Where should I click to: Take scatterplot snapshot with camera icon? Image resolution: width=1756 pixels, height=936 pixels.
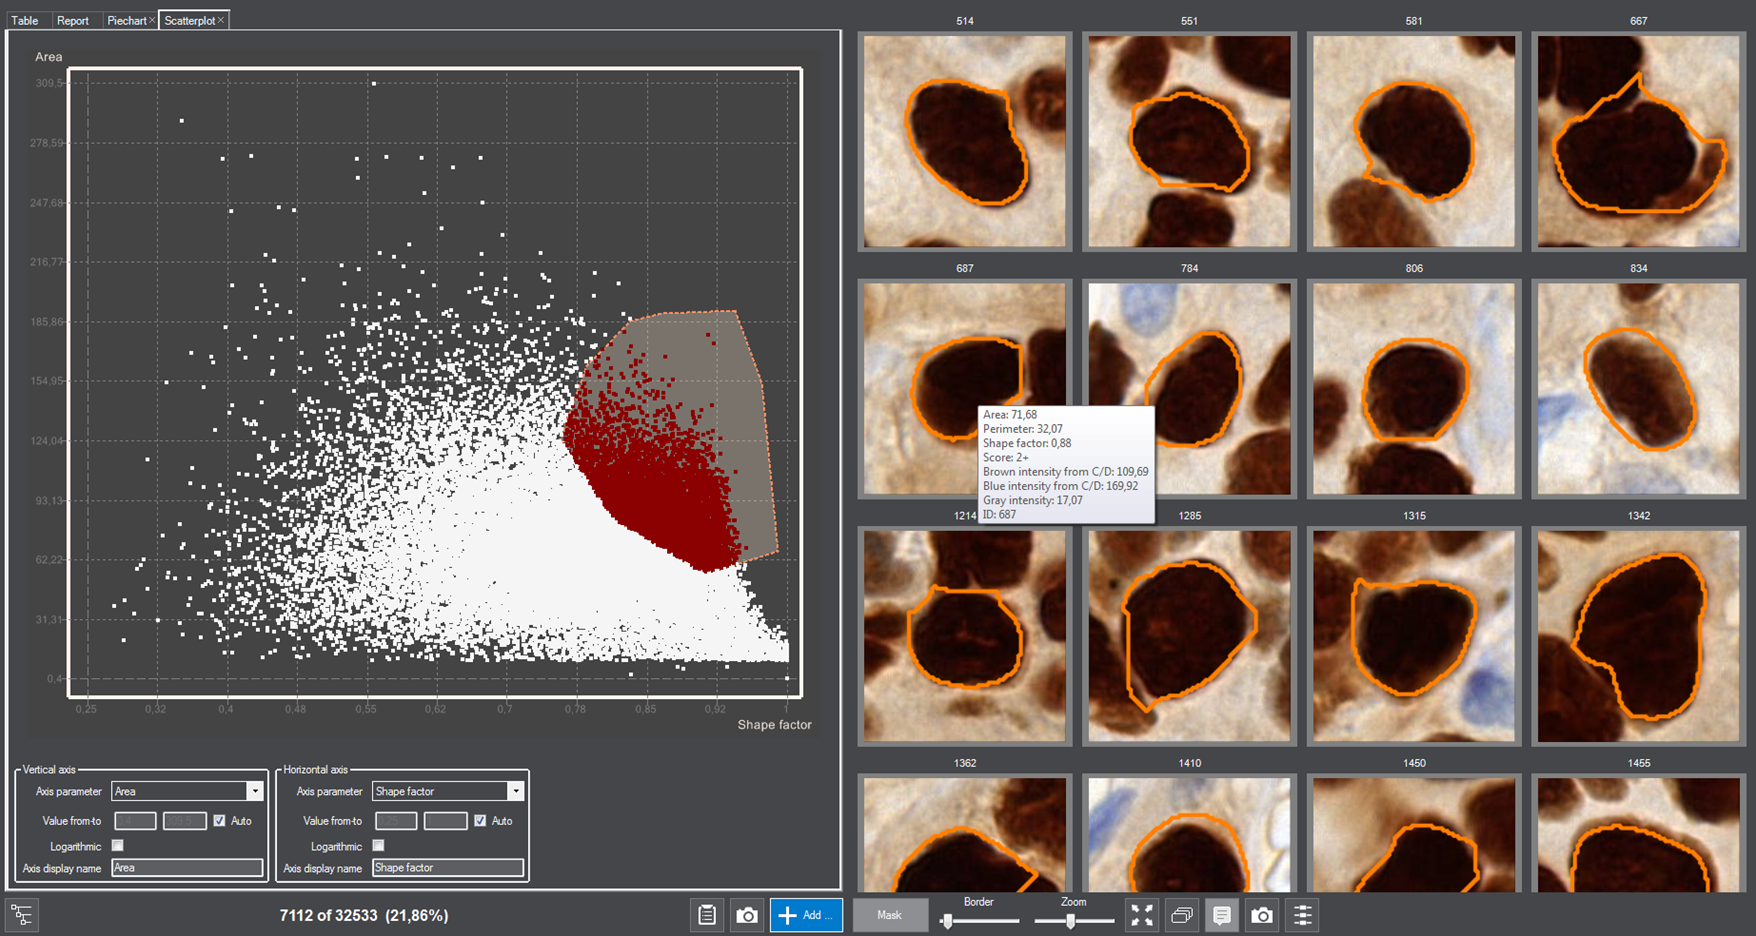tap(747, 915)
